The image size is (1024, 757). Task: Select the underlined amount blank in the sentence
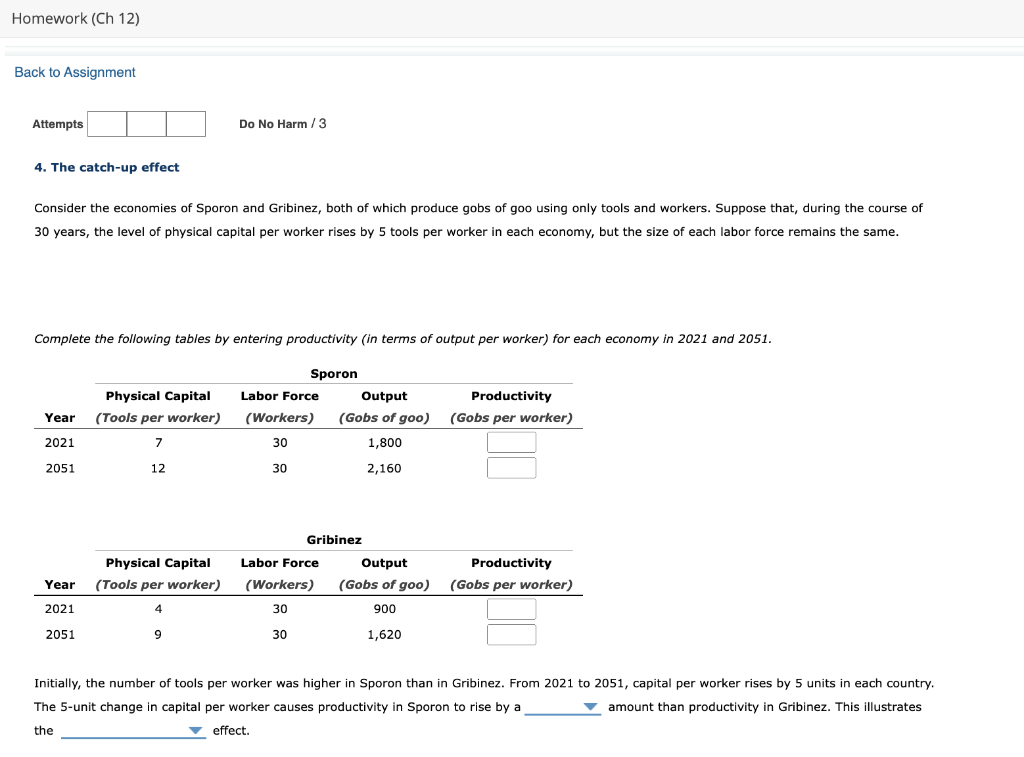[556, 706]
